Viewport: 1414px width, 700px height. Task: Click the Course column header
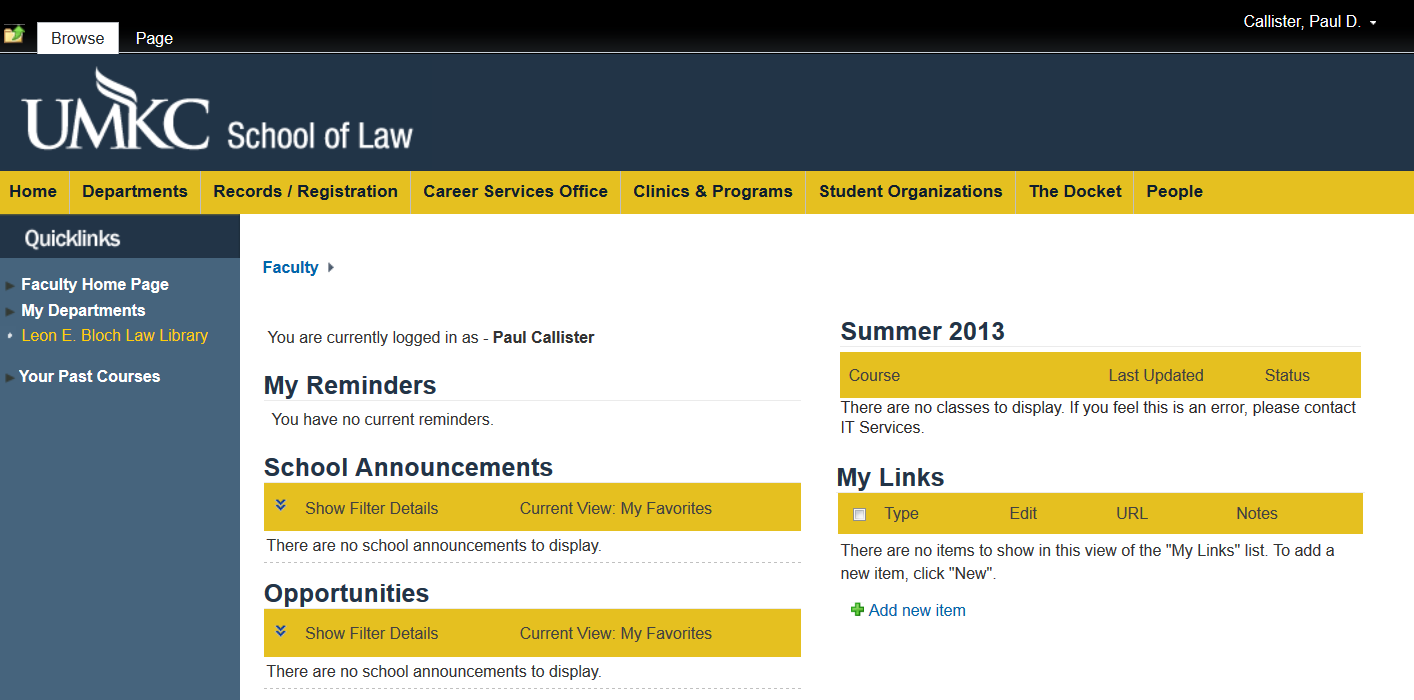click(x=874, y=375)
